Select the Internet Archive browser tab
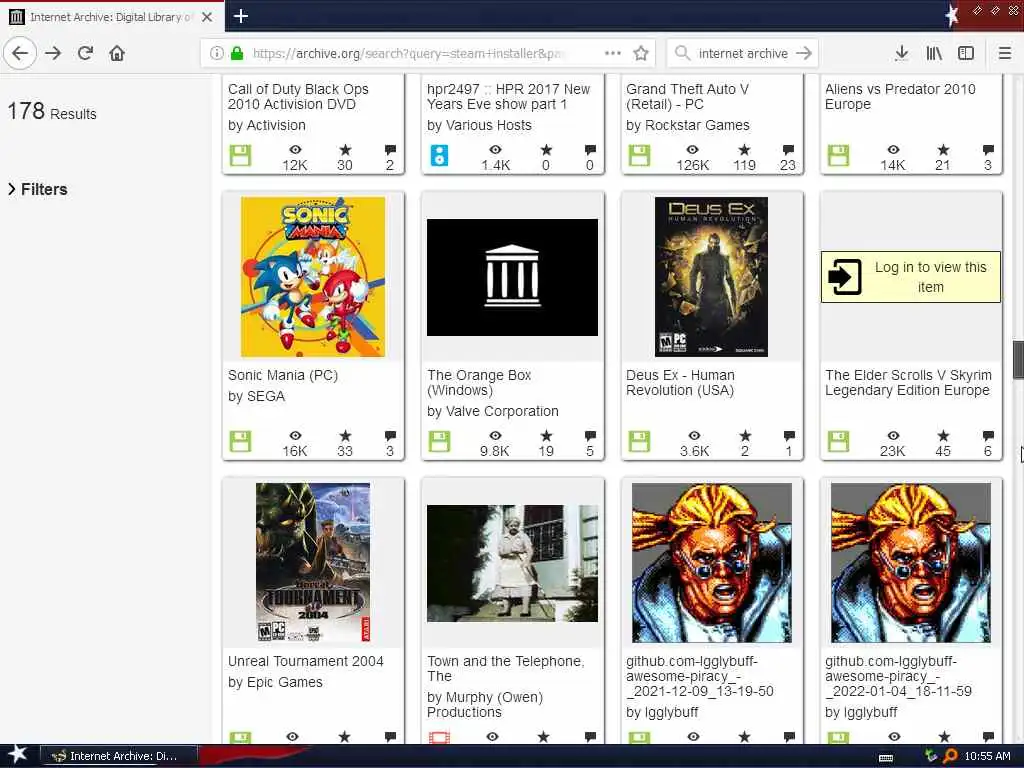 pos(112,17)
